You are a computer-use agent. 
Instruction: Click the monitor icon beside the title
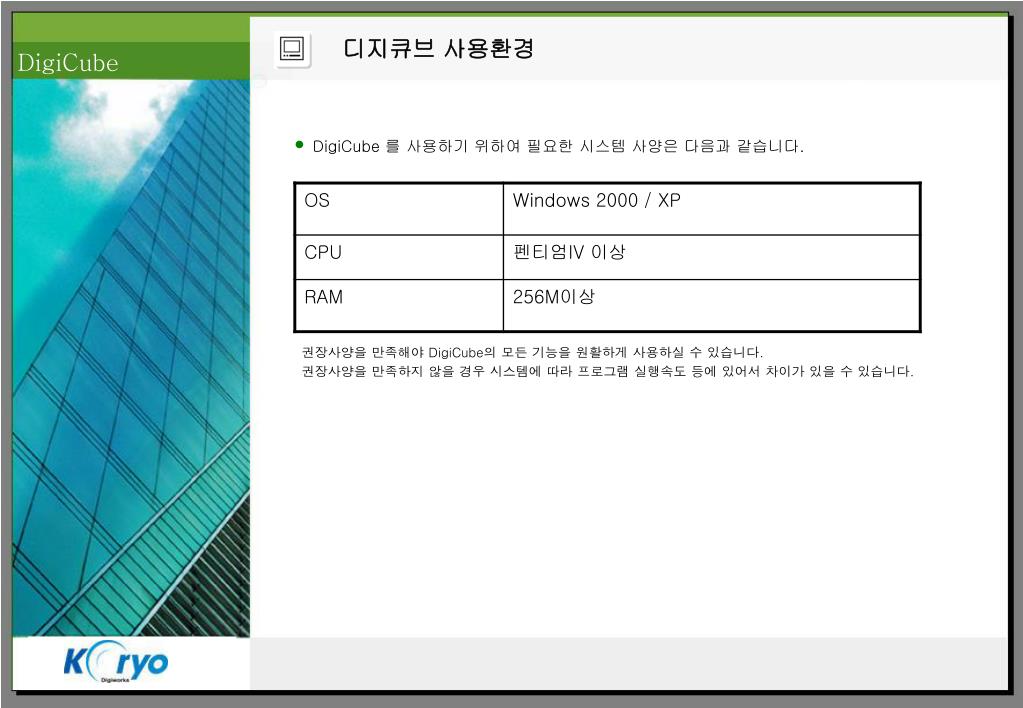(x=292, y=49)
